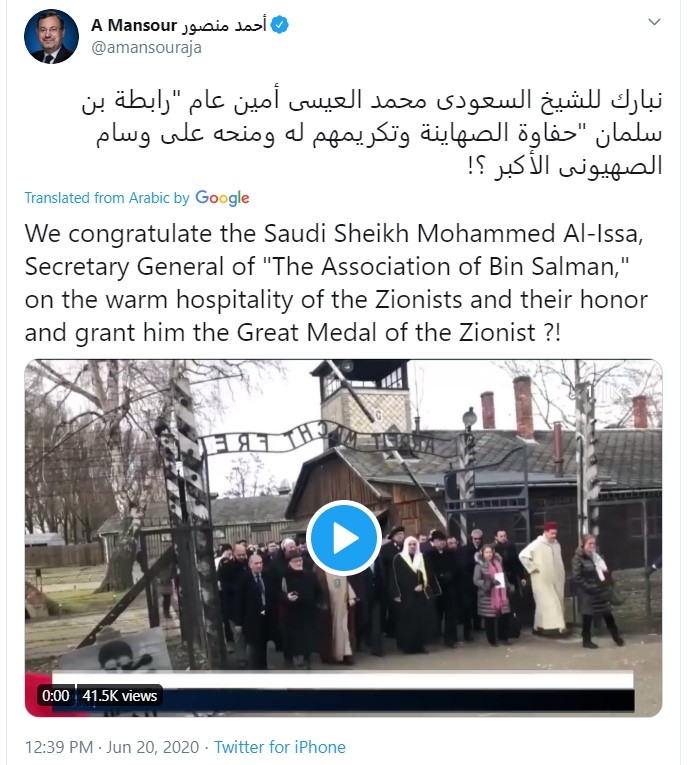
Task: Click the blue verified checkmark badge
Action: pyautogui.click(x=279, y=24)
